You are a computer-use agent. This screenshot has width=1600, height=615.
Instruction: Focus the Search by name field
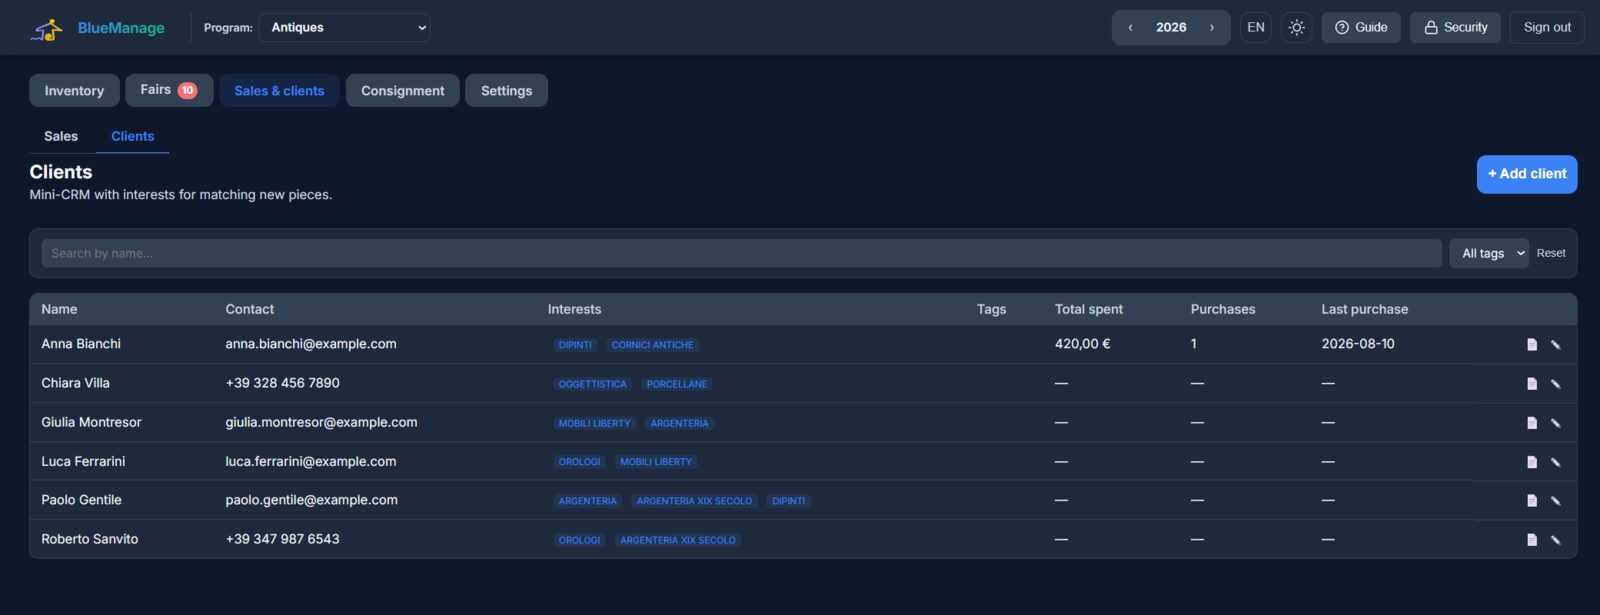(741, 253)
